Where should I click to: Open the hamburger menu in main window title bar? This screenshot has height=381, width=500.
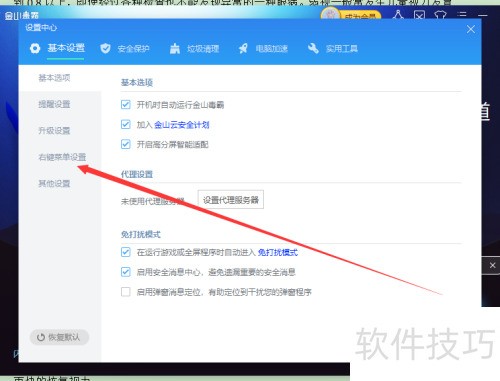(x=462, y=15)
